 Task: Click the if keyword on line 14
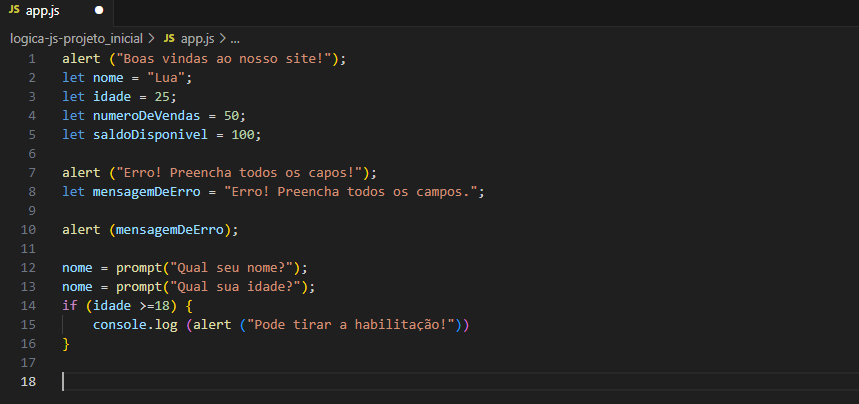(x=70, y=305)
